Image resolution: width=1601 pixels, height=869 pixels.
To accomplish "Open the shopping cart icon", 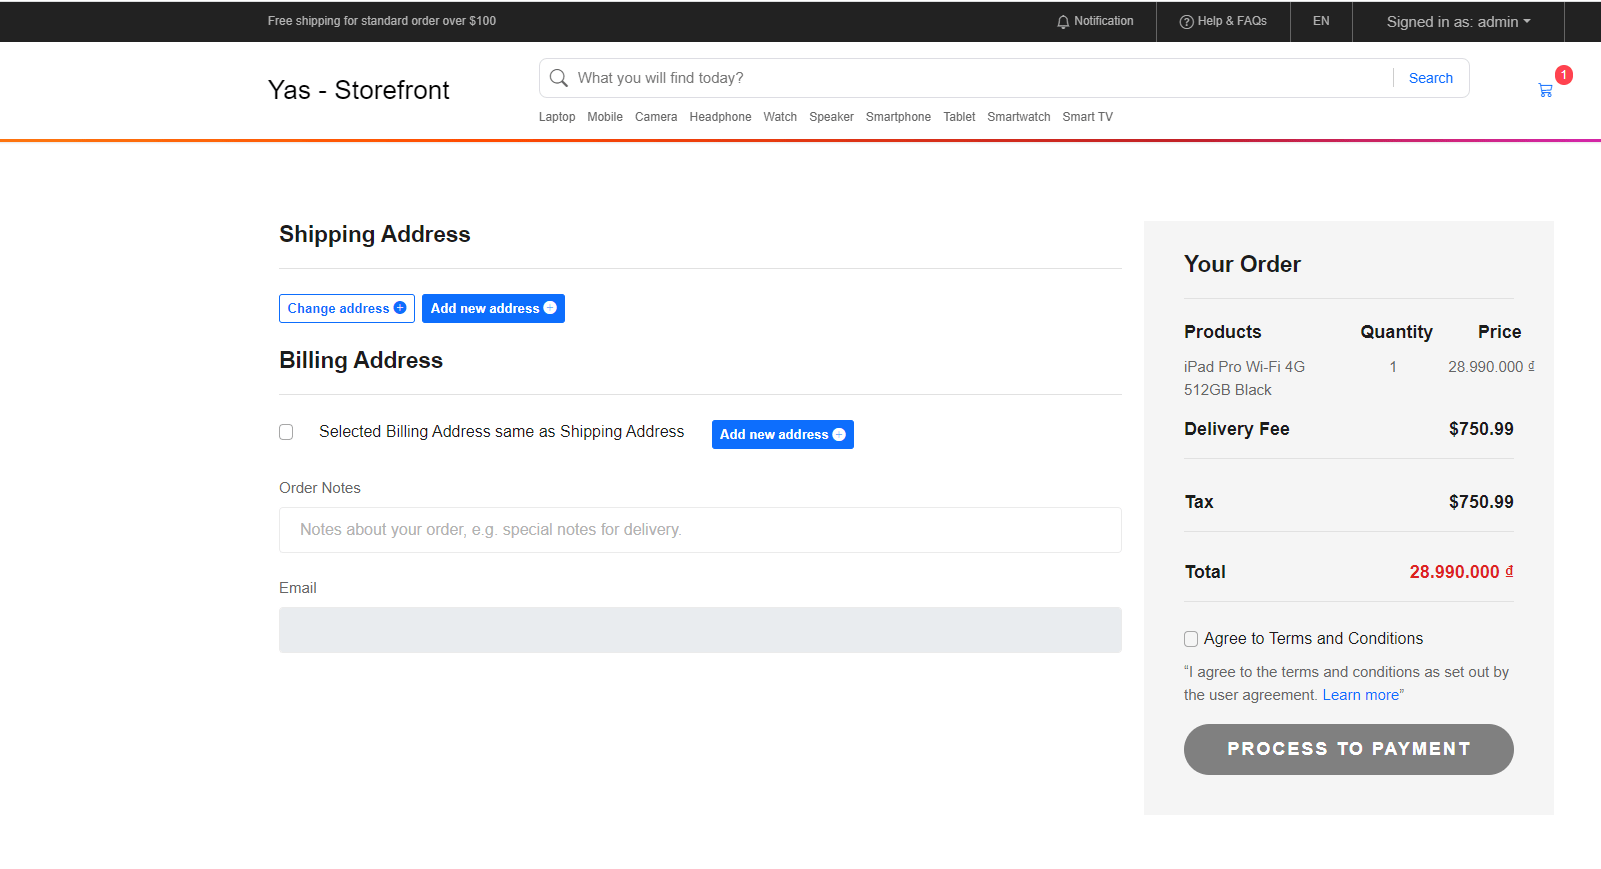I will (x=1545, y=90).
